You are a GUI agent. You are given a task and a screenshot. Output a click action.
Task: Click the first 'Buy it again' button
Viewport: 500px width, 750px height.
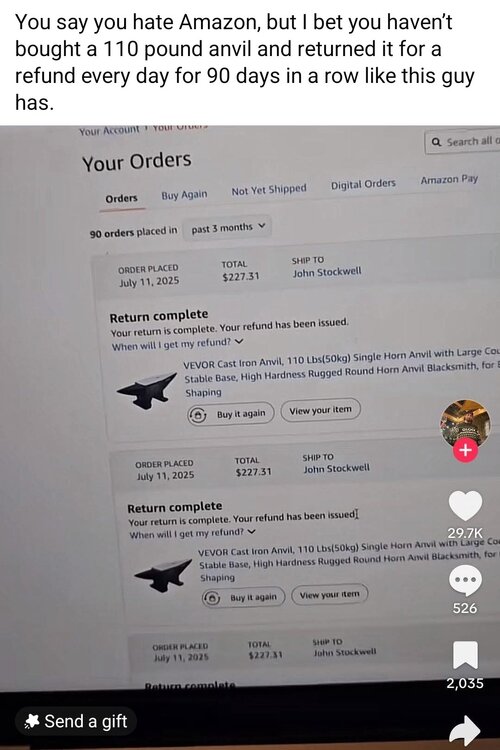click(x=231, y=414)
